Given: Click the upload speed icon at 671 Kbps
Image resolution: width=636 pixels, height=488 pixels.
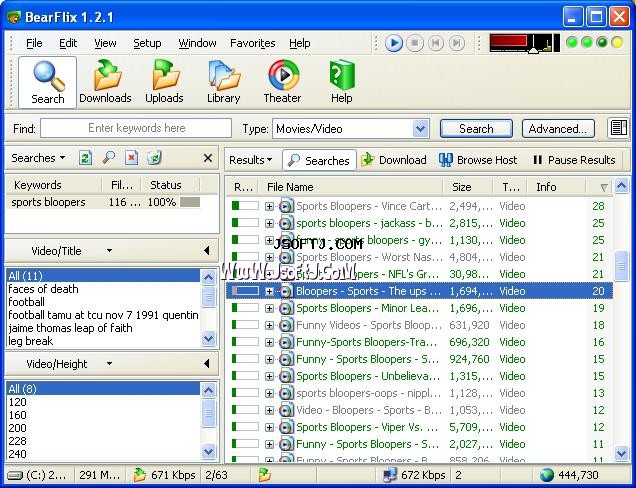Looking at the screenshot, I should [140, 475].
